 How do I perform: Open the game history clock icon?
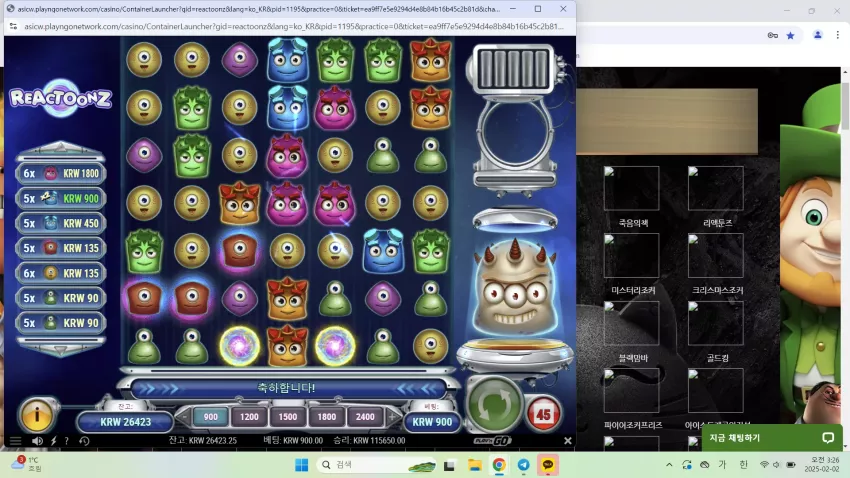(x=84, y=441)
